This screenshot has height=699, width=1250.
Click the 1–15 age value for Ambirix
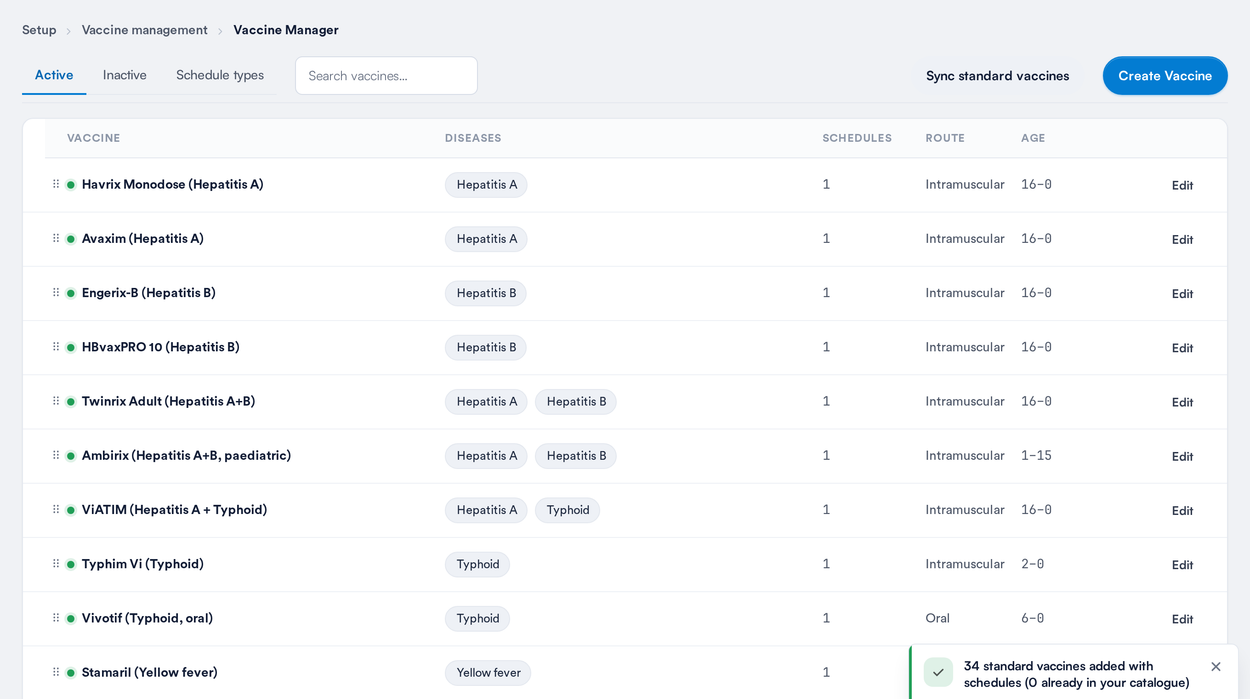[1036, 455]
